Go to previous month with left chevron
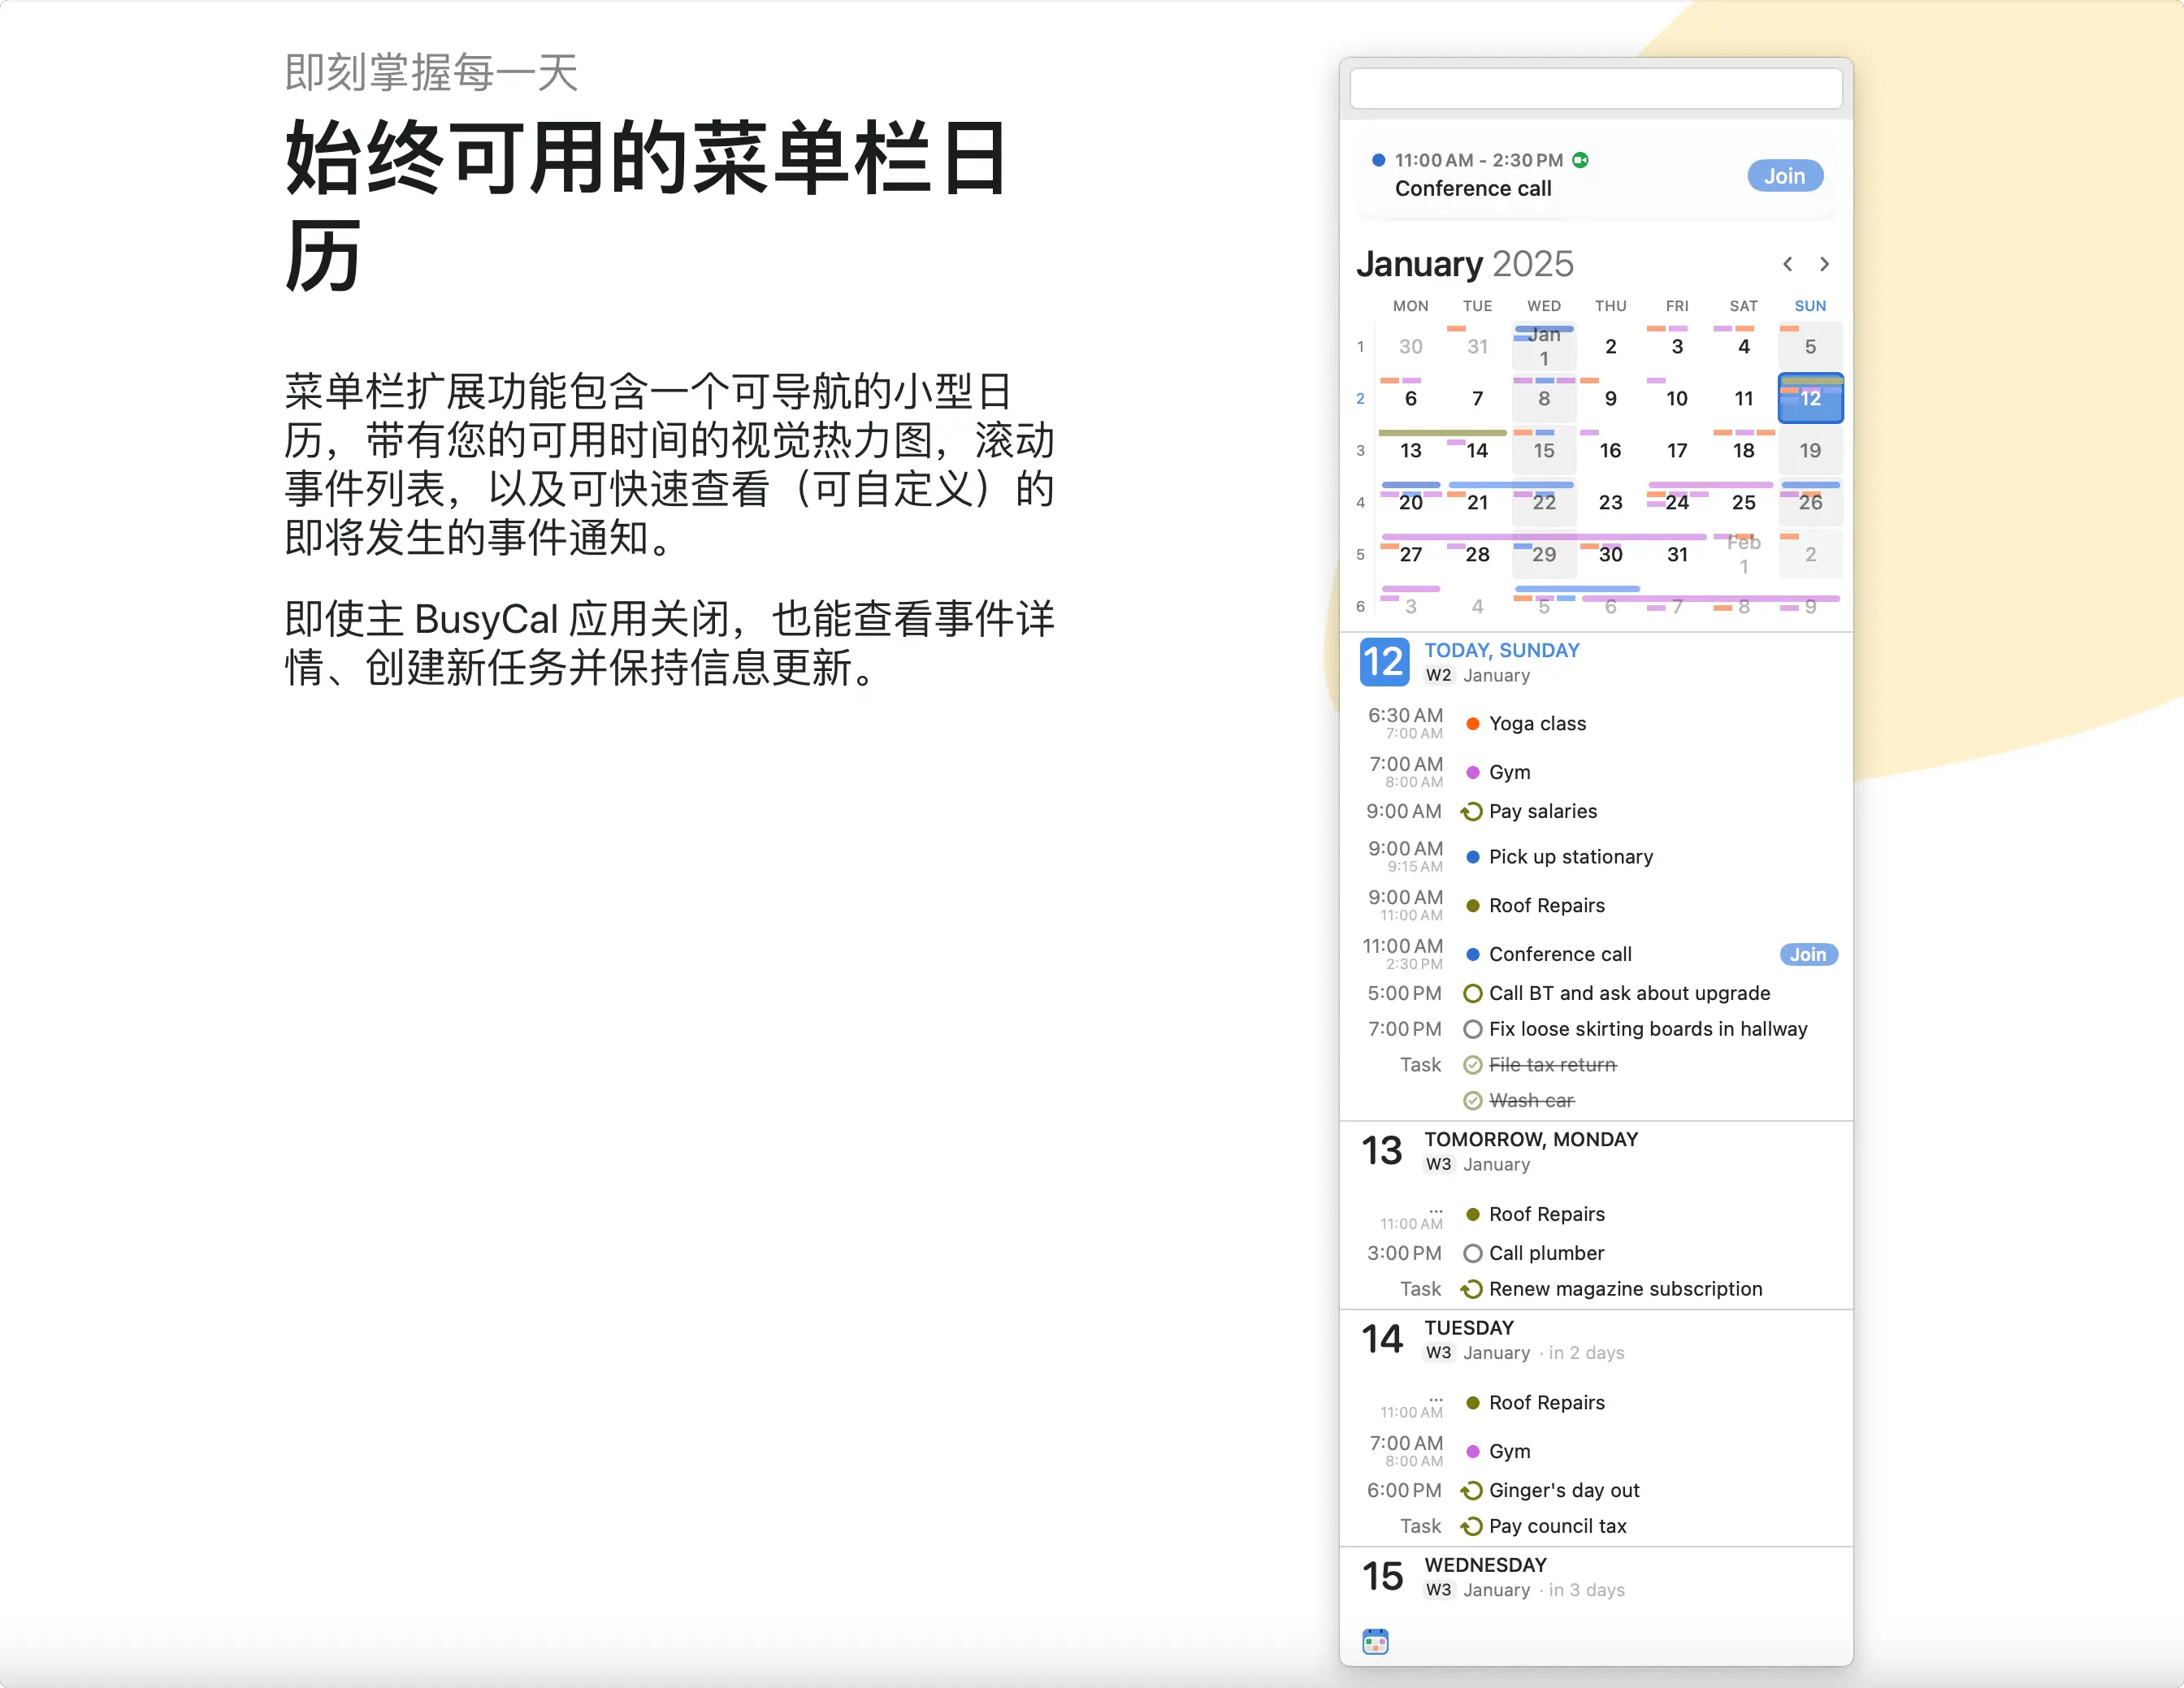The image size is (2184, 1688). tap(1787, 264)
